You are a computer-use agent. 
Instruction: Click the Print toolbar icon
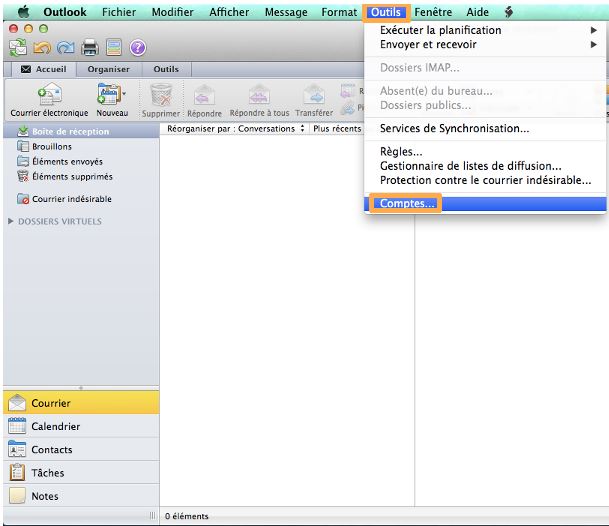click(90, 48)
